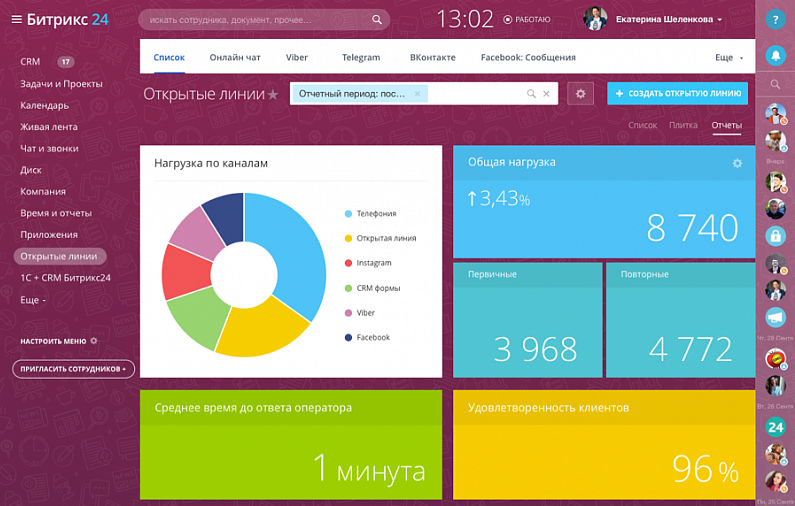795x506 pixels.
Task: Click Екатерина Шеленкова profile avatar
Action: coord(595,19)
